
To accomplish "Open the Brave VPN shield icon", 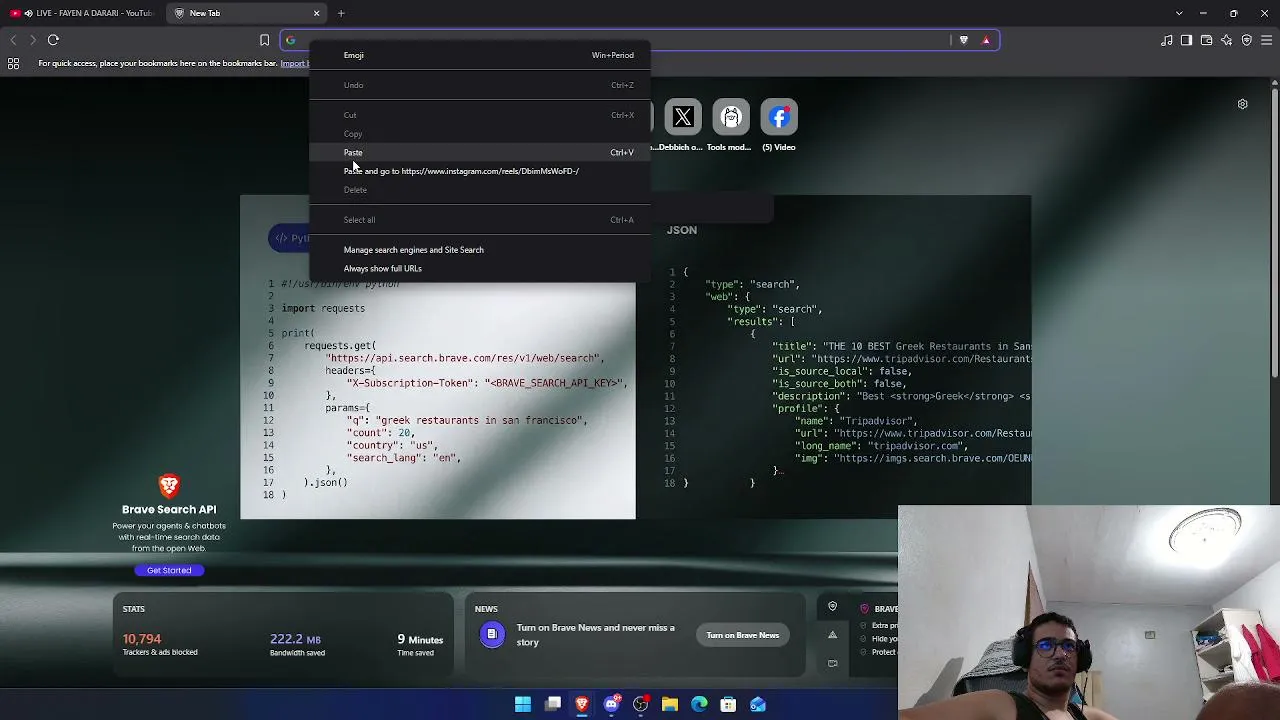I will click(1247, 40).
